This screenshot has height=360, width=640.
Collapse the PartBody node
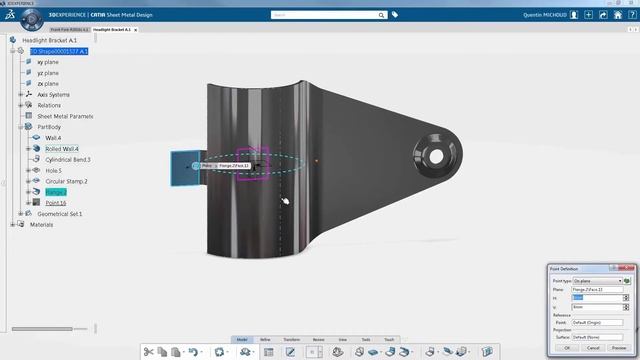[x=20, y=127]
